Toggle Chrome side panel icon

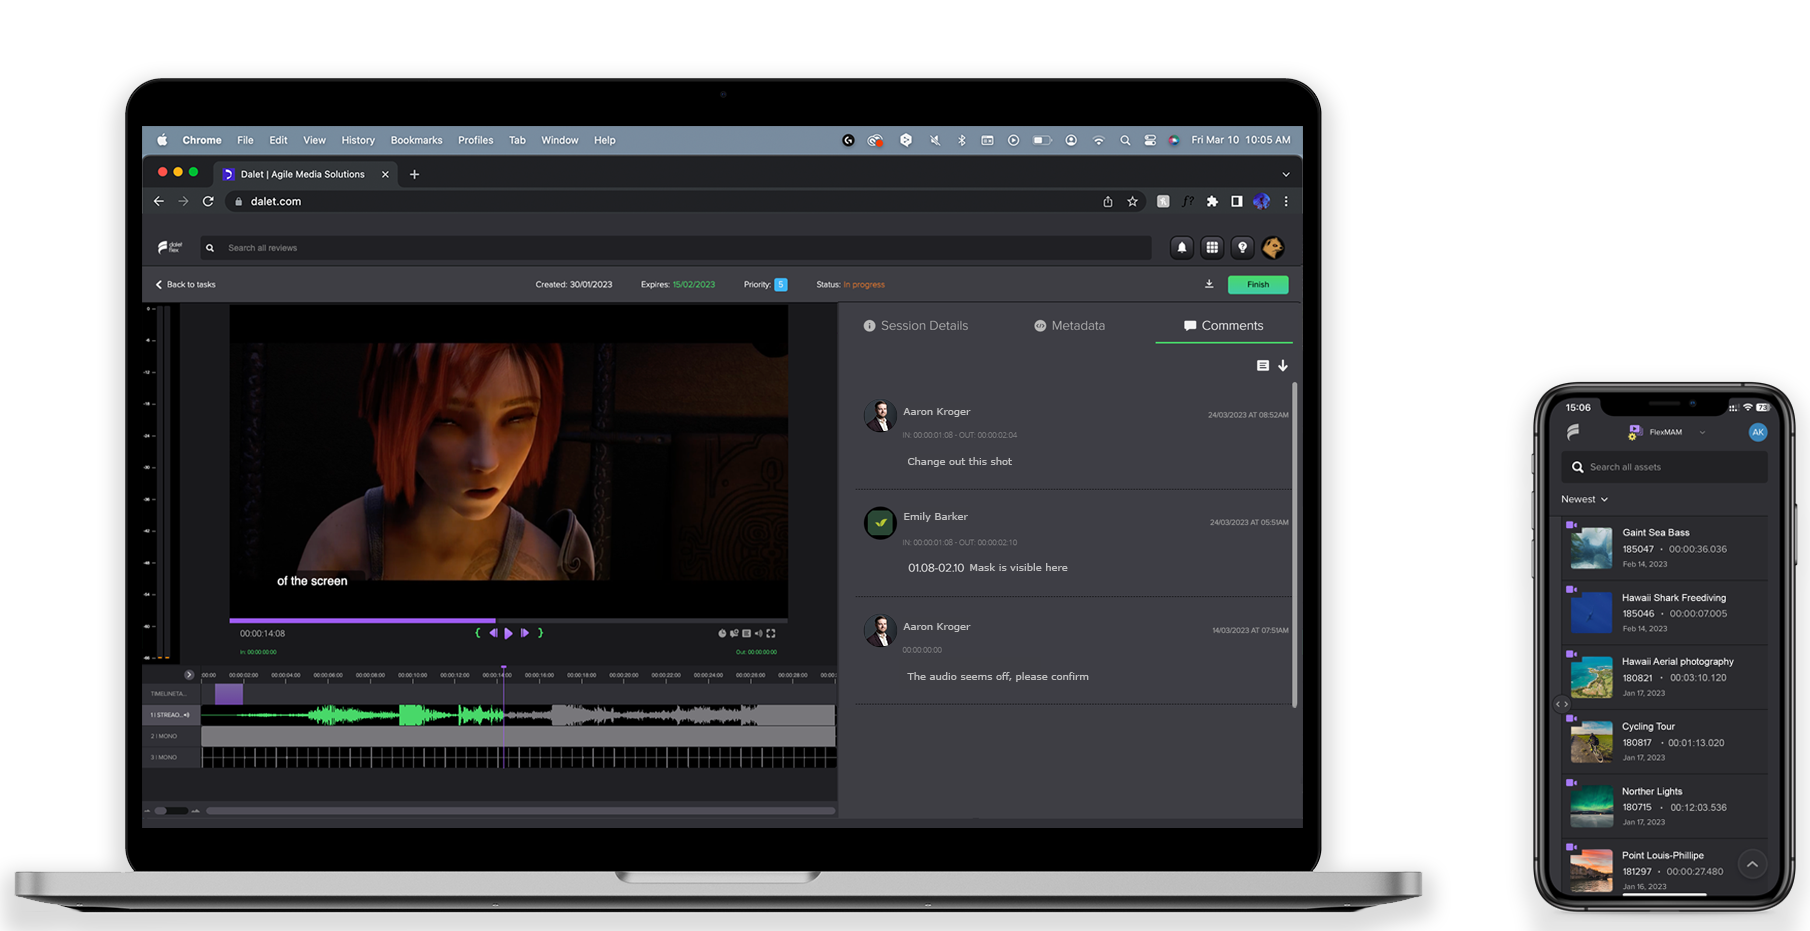click(x=1237, y=202)
